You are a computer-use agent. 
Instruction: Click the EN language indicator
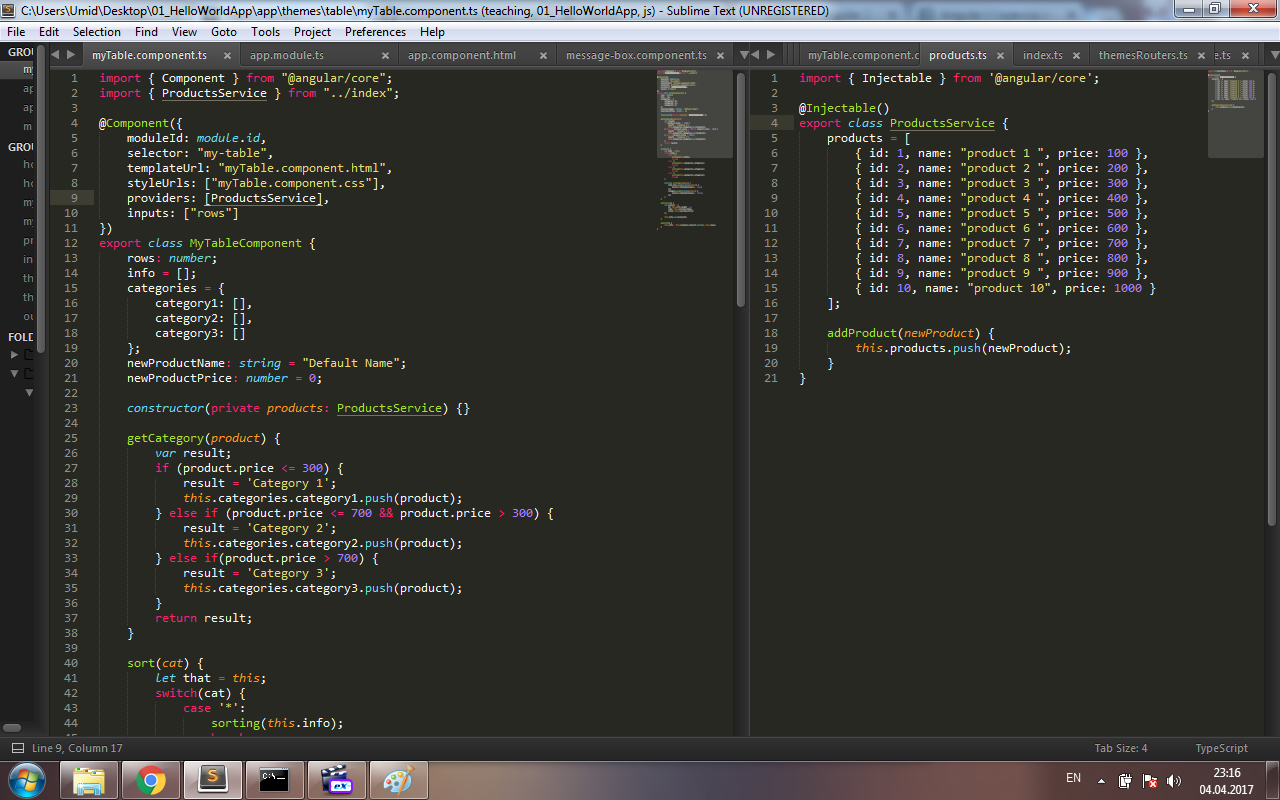(x=1073, y=778)
